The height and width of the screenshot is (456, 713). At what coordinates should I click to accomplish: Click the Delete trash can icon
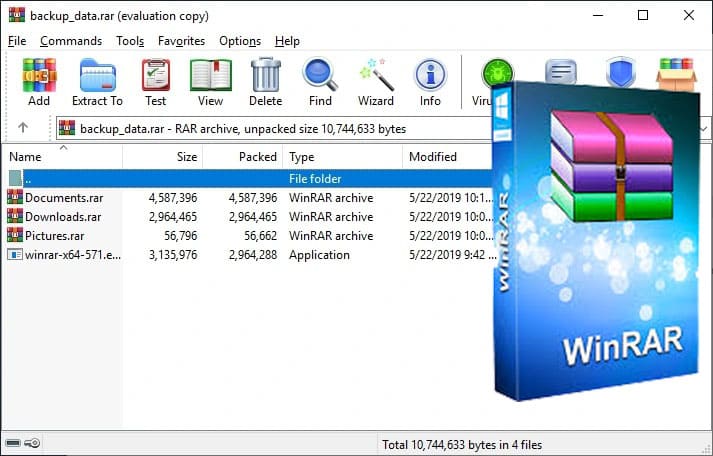coord(266,75)
